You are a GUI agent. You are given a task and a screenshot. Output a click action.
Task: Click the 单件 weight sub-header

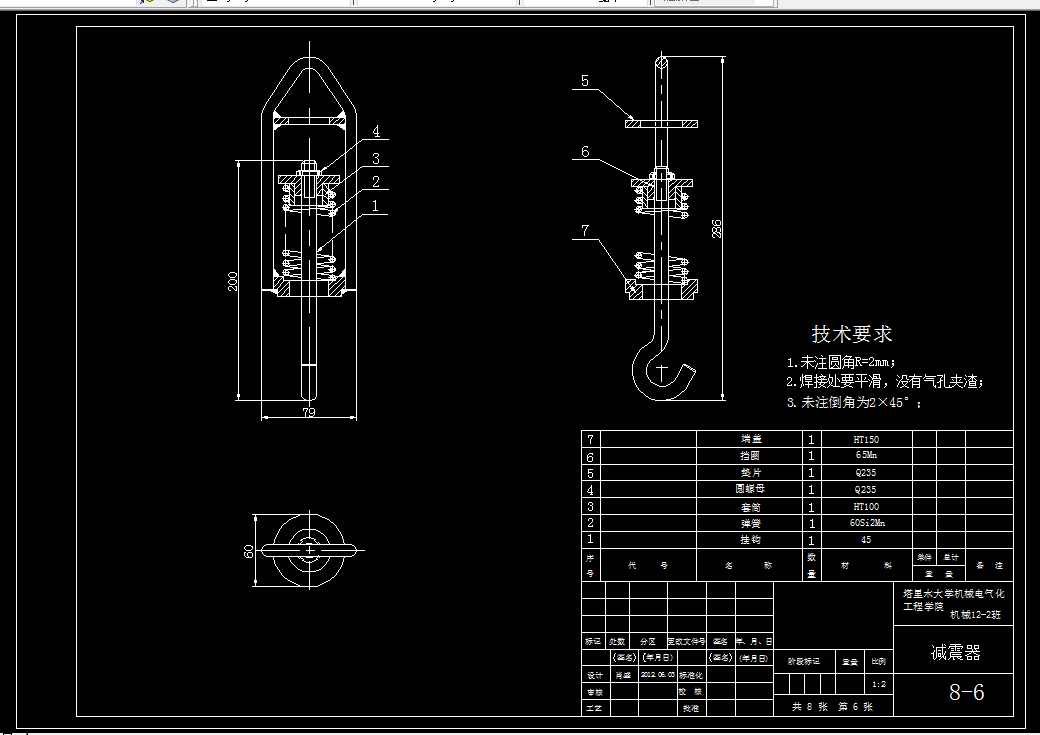click(x=924, y=557)
